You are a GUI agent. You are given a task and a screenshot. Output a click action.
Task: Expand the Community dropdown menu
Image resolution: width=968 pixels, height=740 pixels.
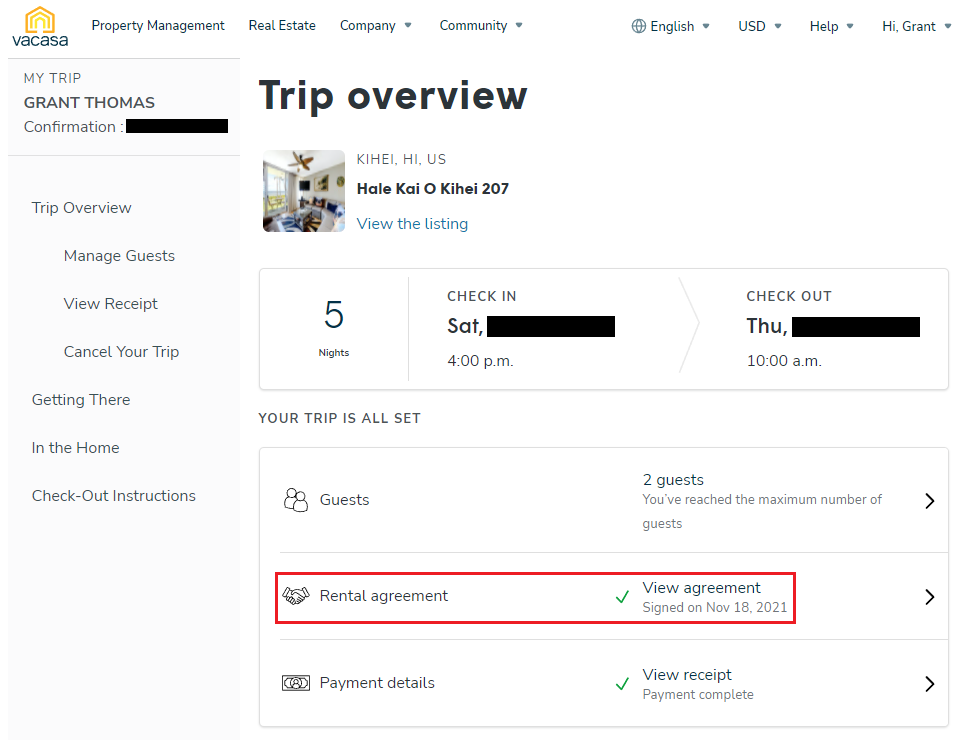coord(481,25)
